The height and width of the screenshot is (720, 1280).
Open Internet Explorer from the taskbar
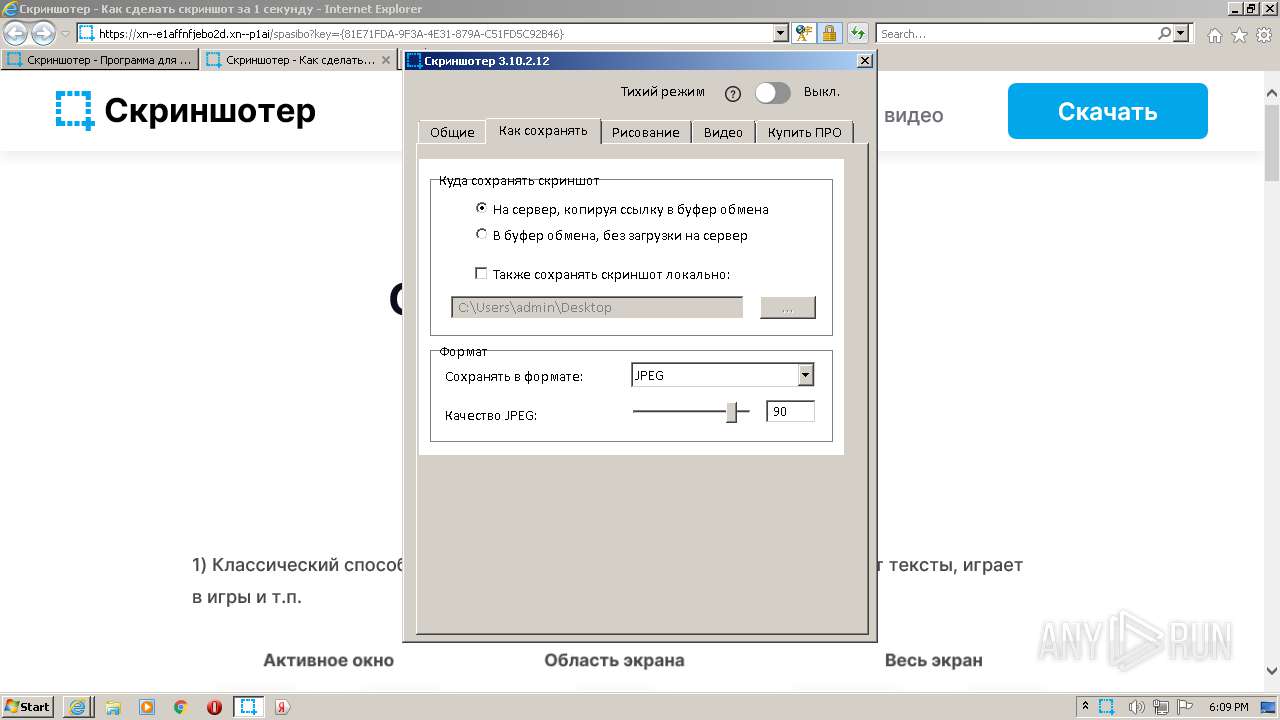pyautogui.click(x=77, y=707)
